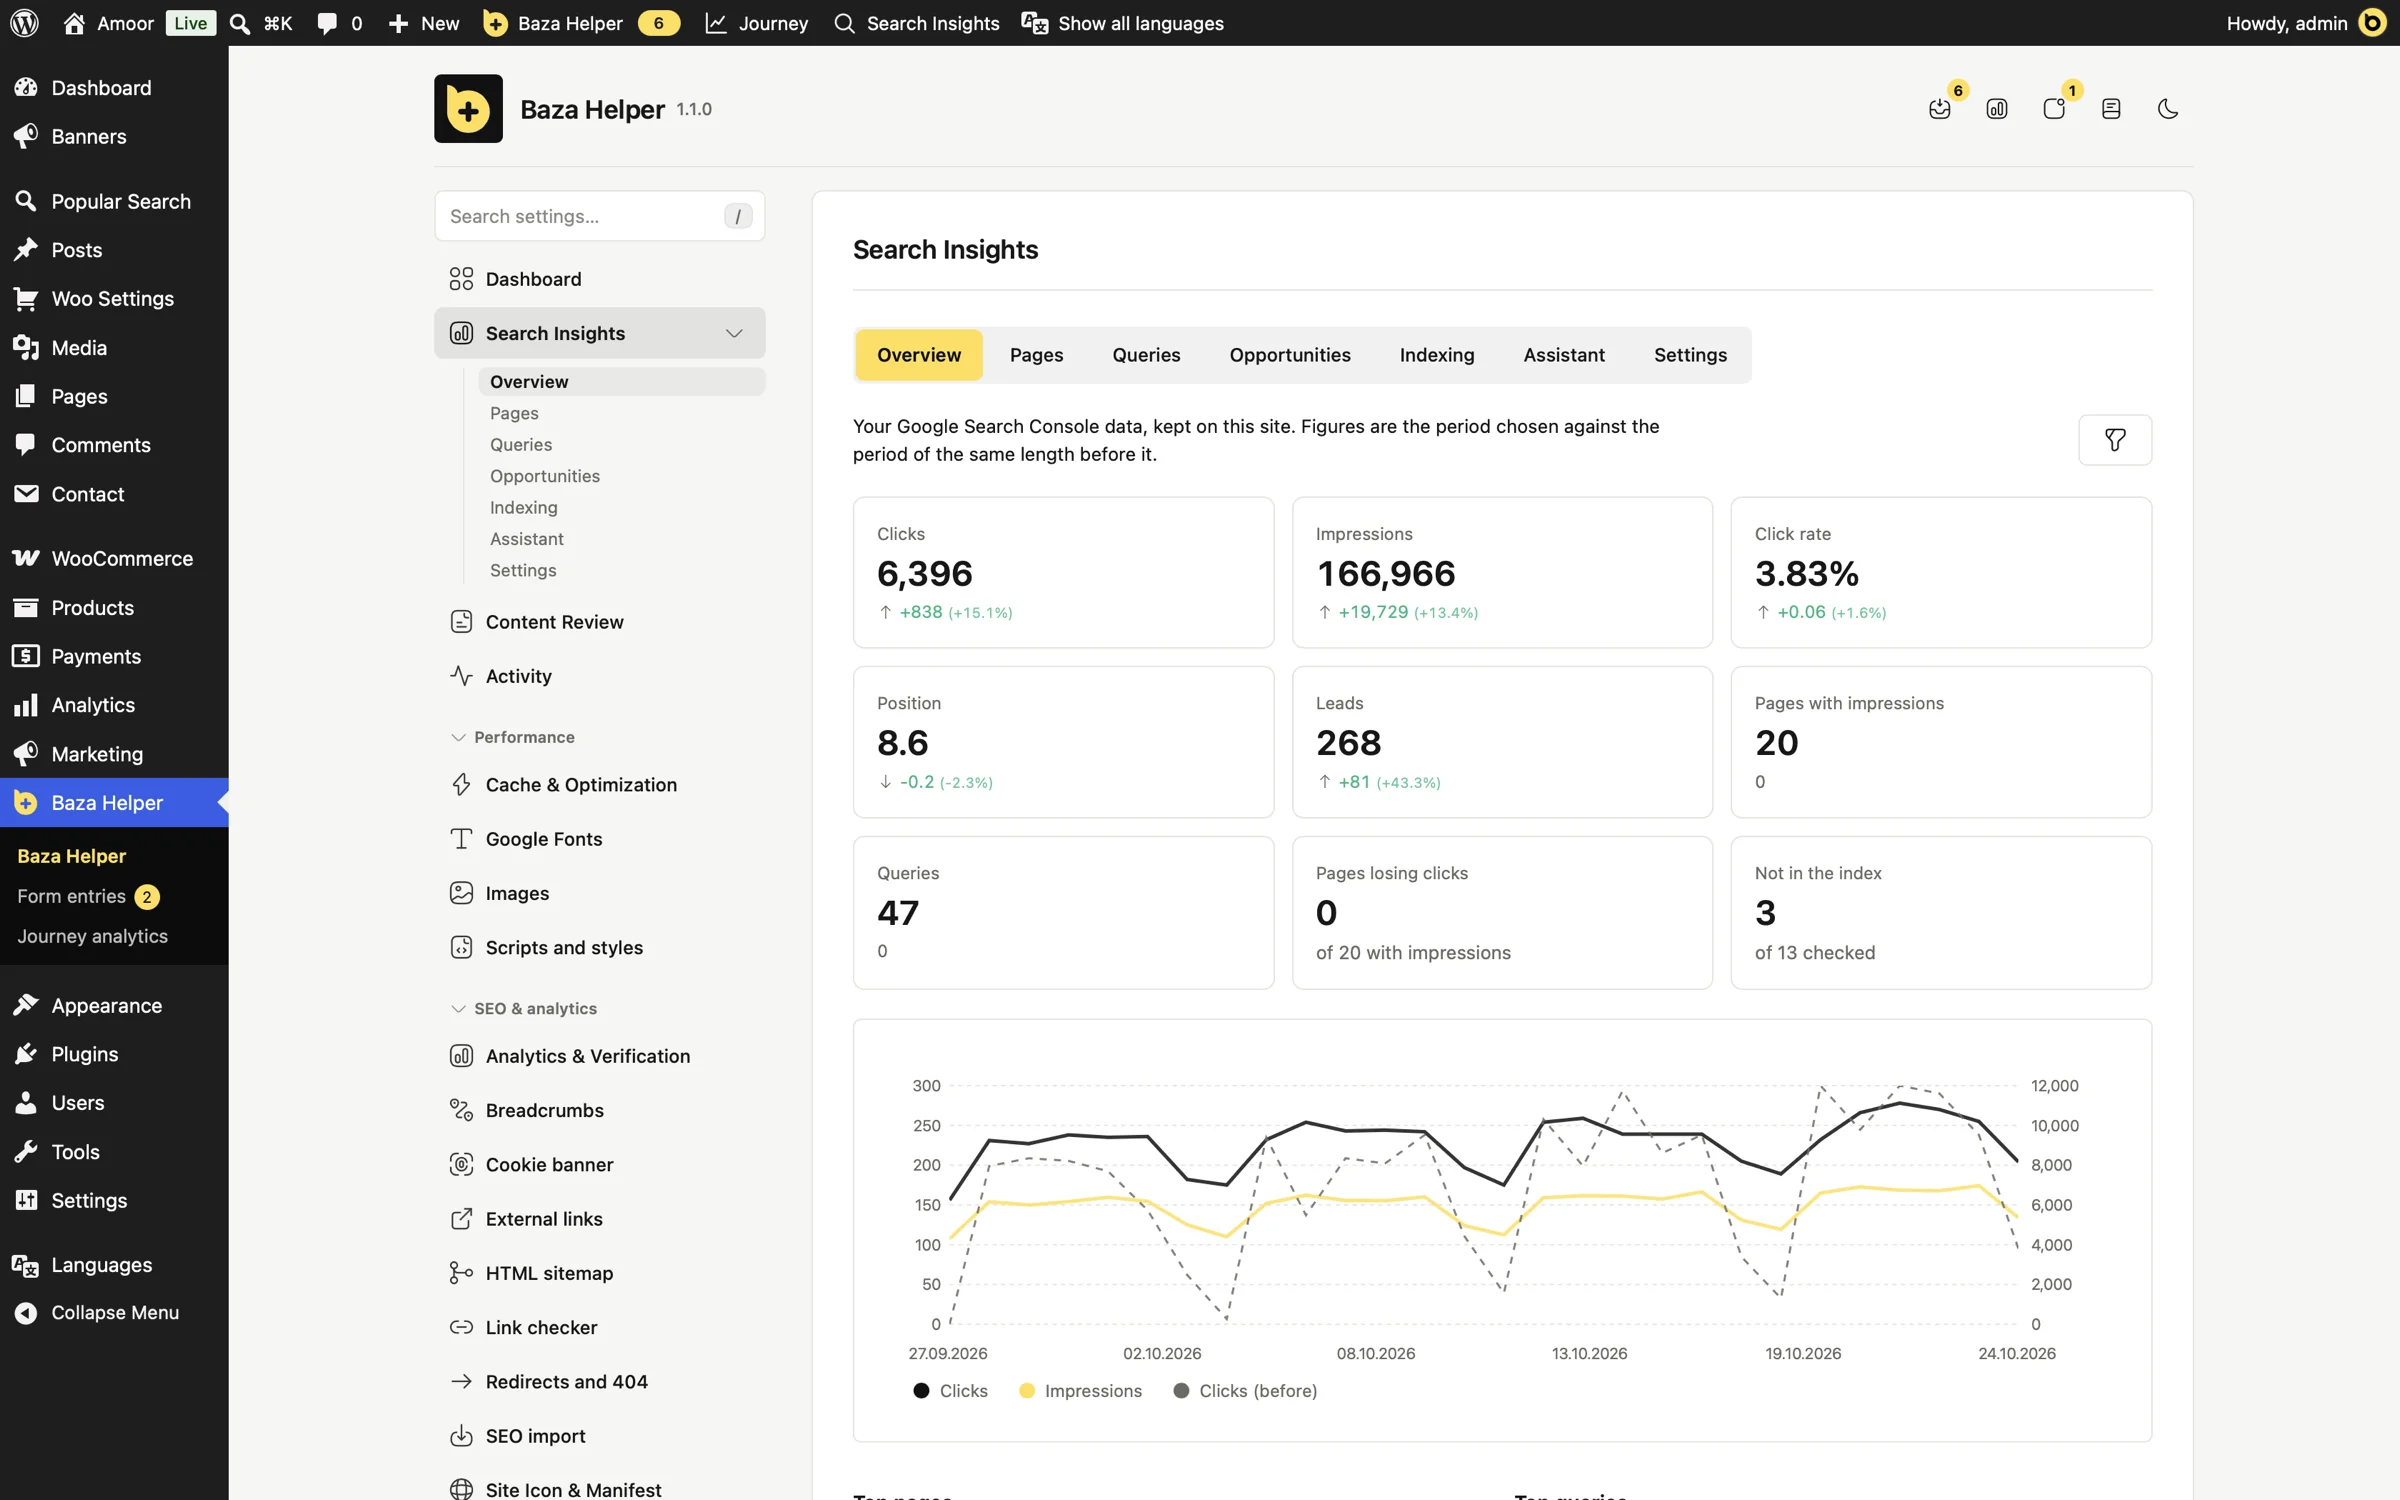The image size is (2400, 1500).
Task: Open the Settings tab
Action: [1689, 354]
